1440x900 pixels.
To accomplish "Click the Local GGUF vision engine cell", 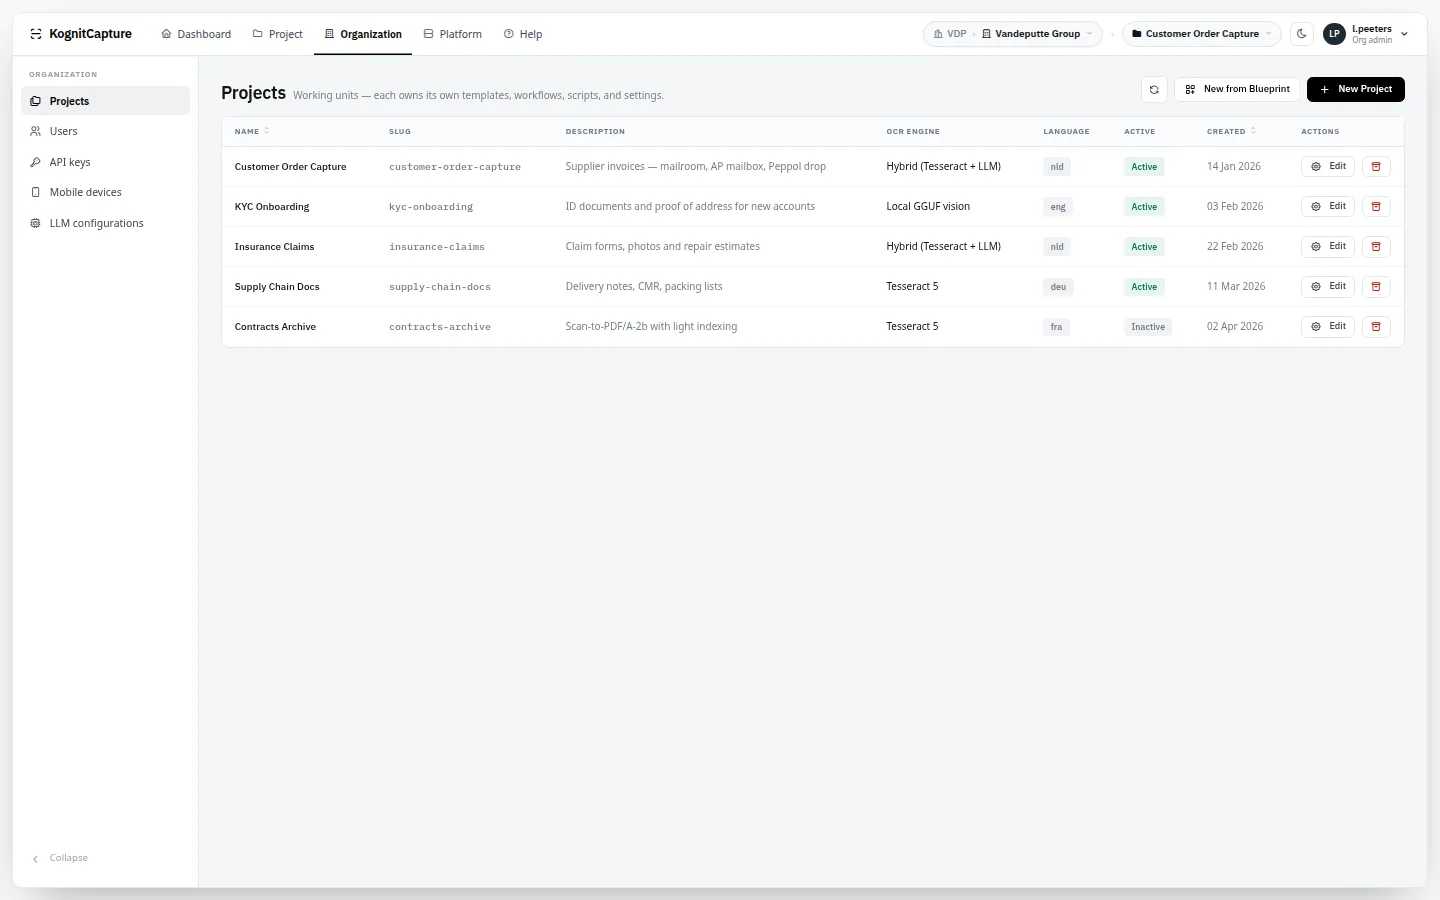I will pos(928,207).
